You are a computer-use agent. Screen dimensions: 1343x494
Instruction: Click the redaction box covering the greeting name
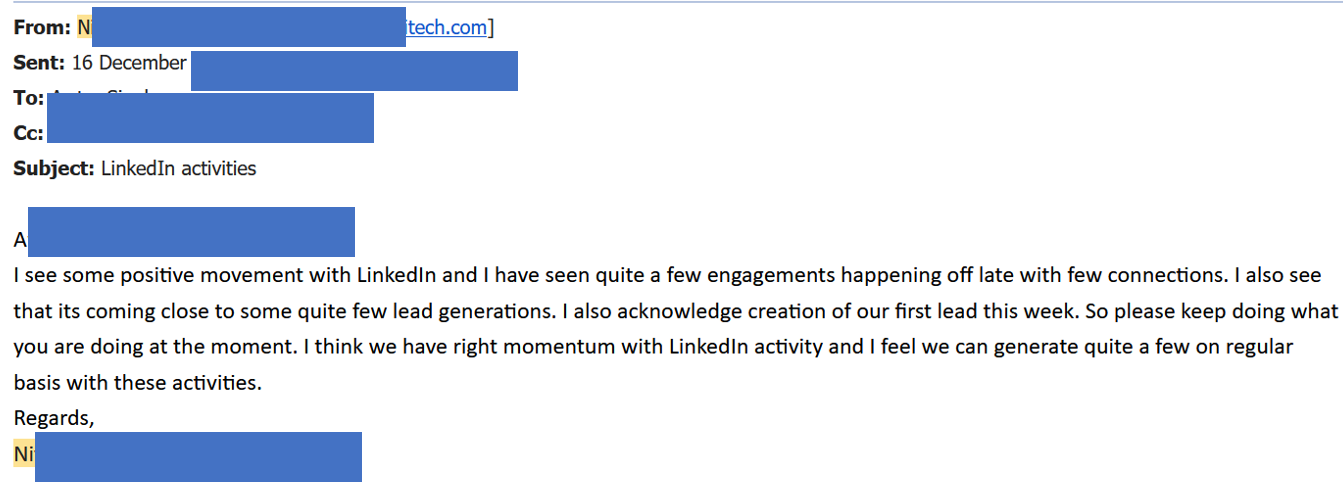pyautogui.click(x=191, y=232)
